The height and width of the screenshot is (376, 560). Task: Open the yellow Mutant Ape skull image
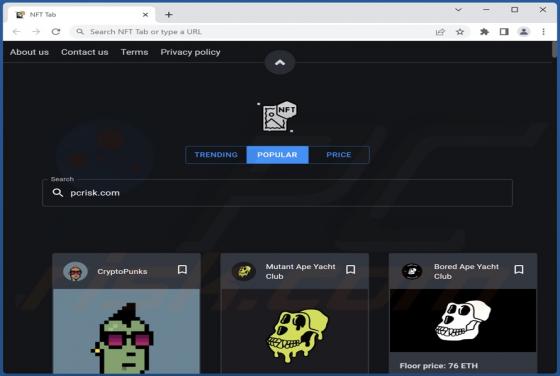[295, 331]
